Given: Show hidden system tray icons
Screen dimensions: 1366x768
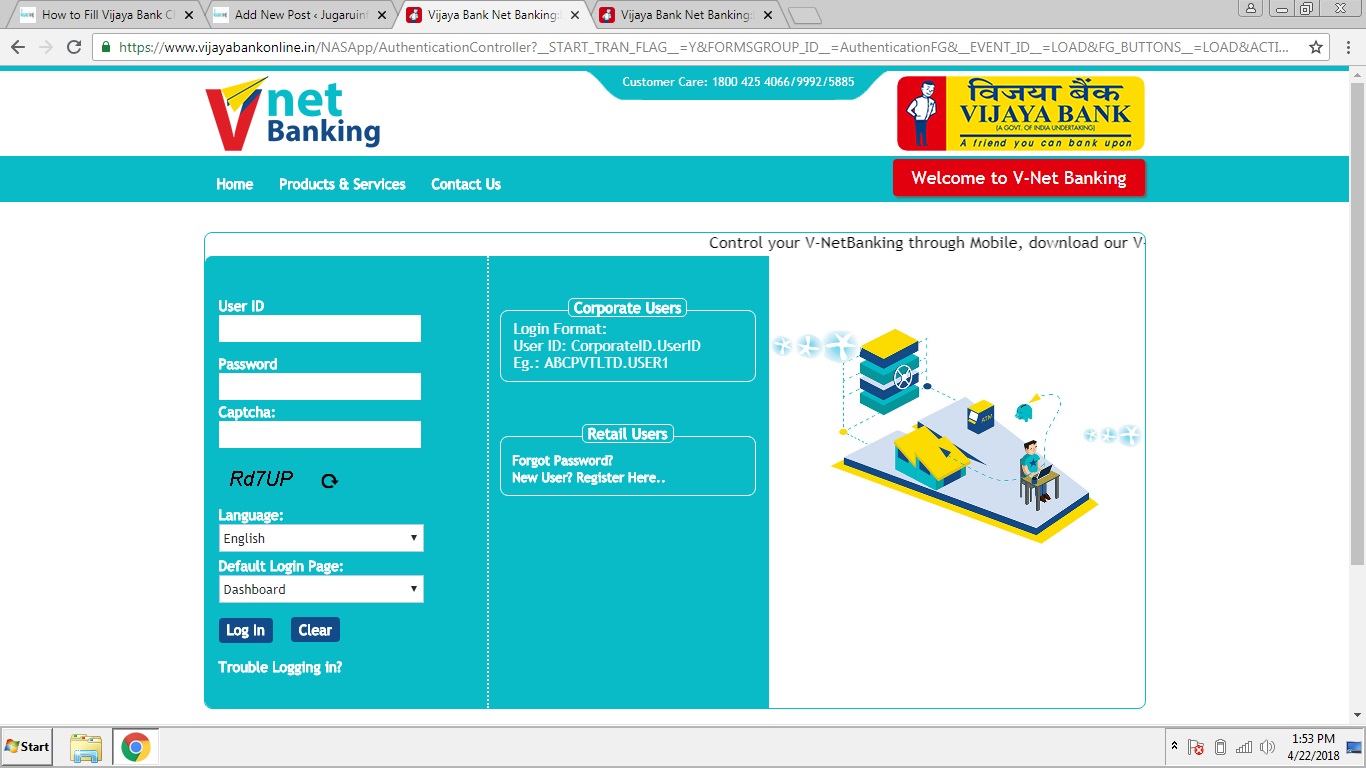Looking at the screenshot, I should [x=1174, y=747].
